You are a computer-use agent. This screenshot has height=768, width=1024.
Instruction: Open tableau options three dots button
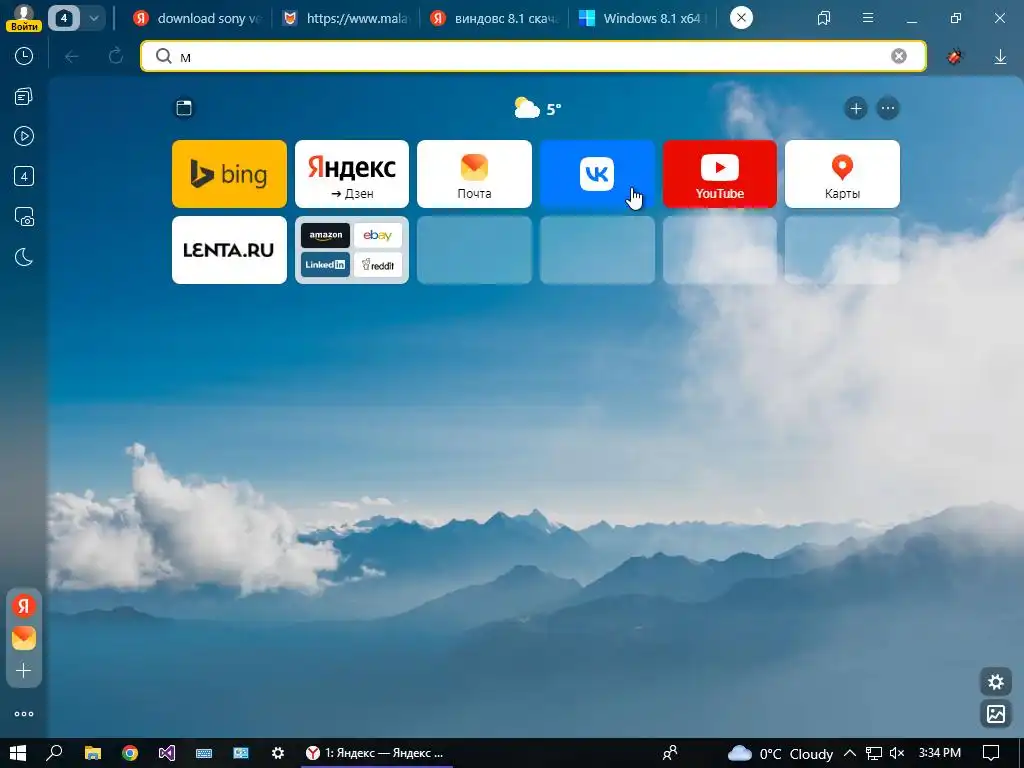[888, 108]
